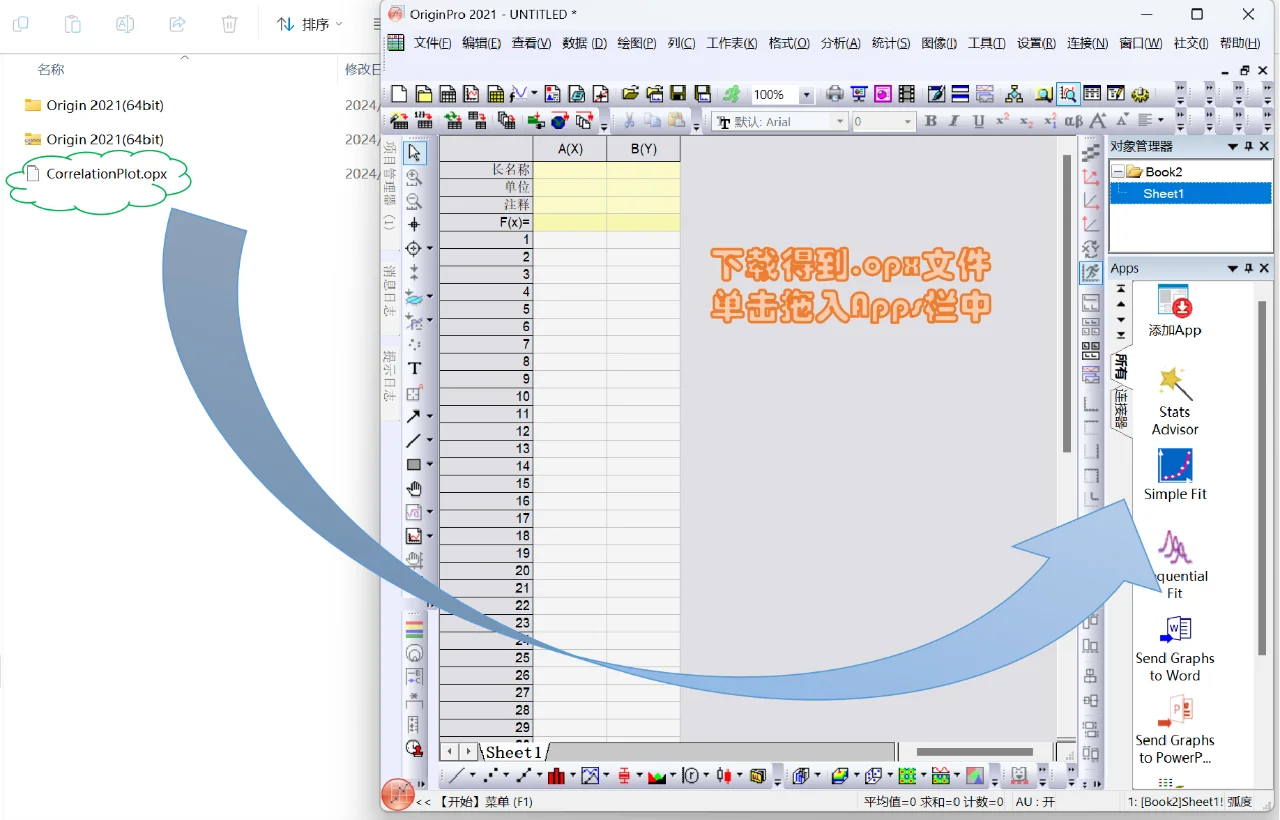The height and width of the screenshot is (820, 1280).
Task: Launch the Stats Advisor app
Action: pyautogui.click(x=1175, y=401)
